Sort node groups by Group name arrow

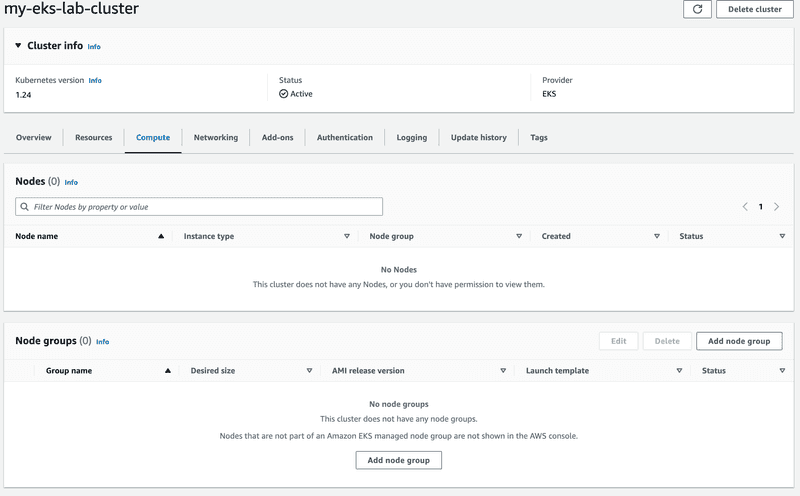(168, 371)
